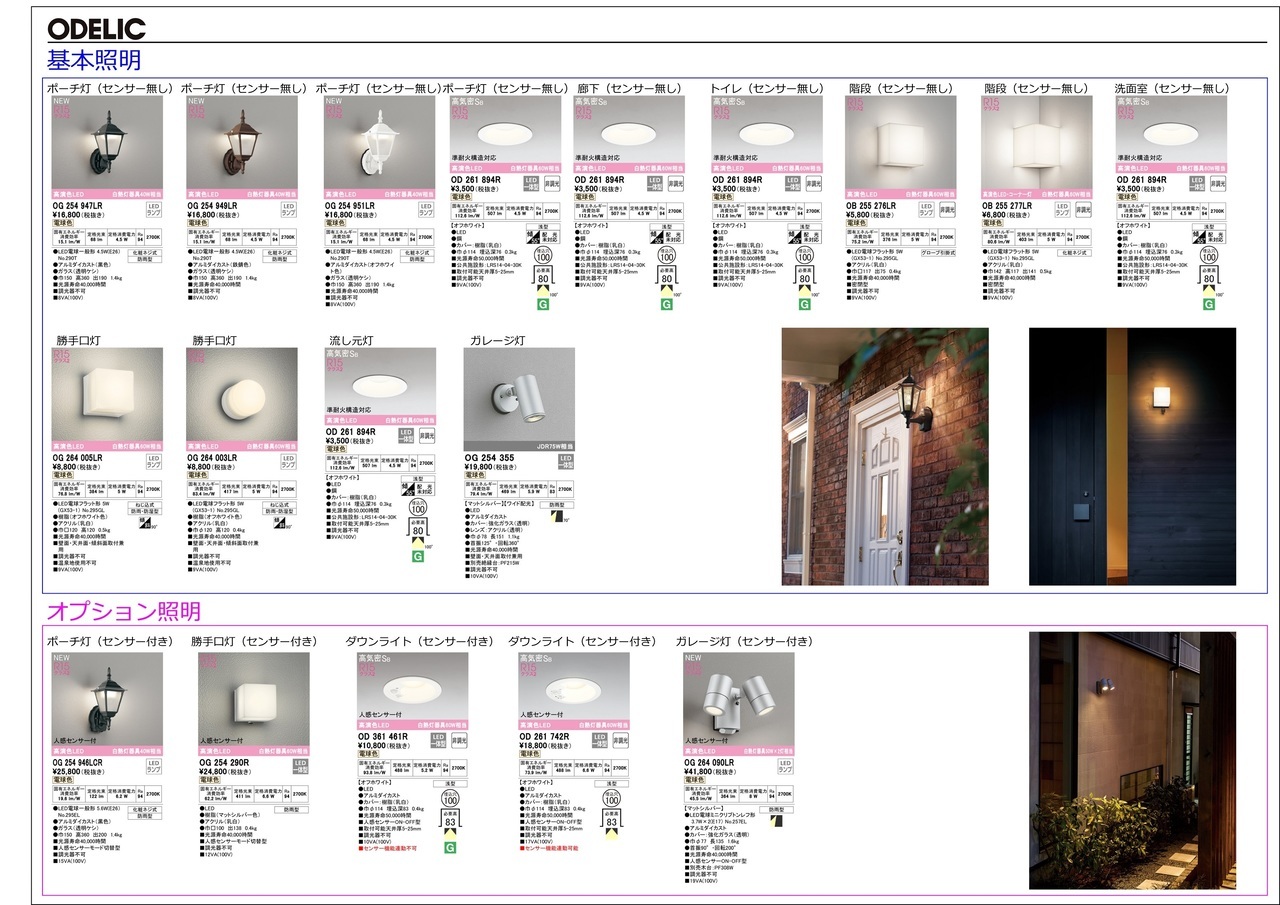Select model number OG 254 951LR
The image size is (1280, 905).
click(349, 205)
